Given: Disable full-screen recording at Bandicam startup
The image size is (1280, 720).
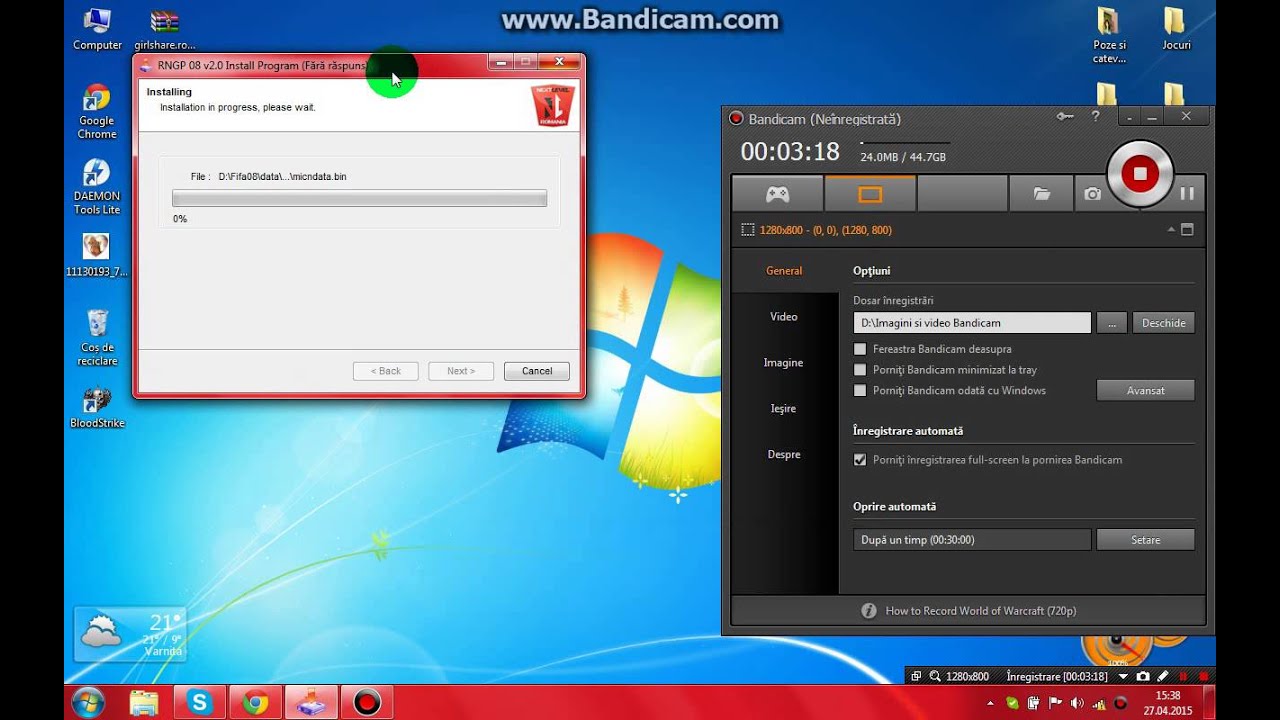Looking at the screenshot, I should pyautogui.click(x=860, y=460).
